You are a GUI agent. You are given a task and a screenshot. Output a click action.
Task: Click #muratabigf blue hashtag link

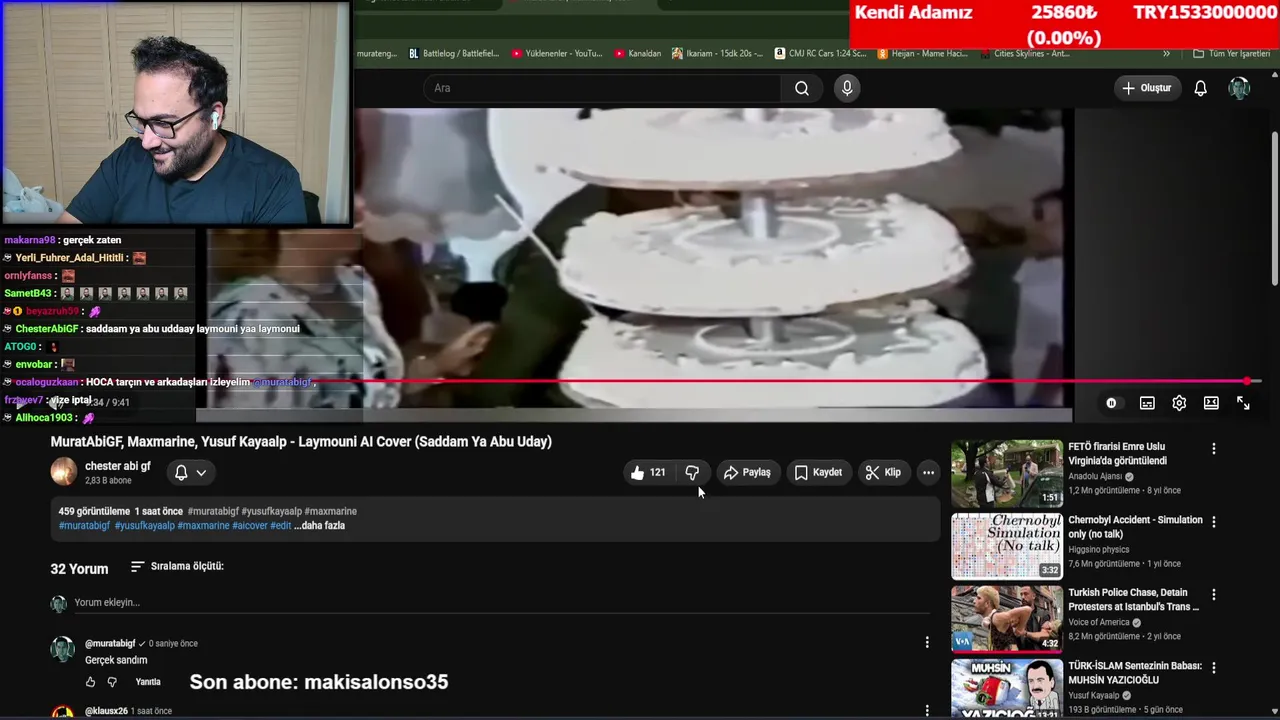click(84, 525)
